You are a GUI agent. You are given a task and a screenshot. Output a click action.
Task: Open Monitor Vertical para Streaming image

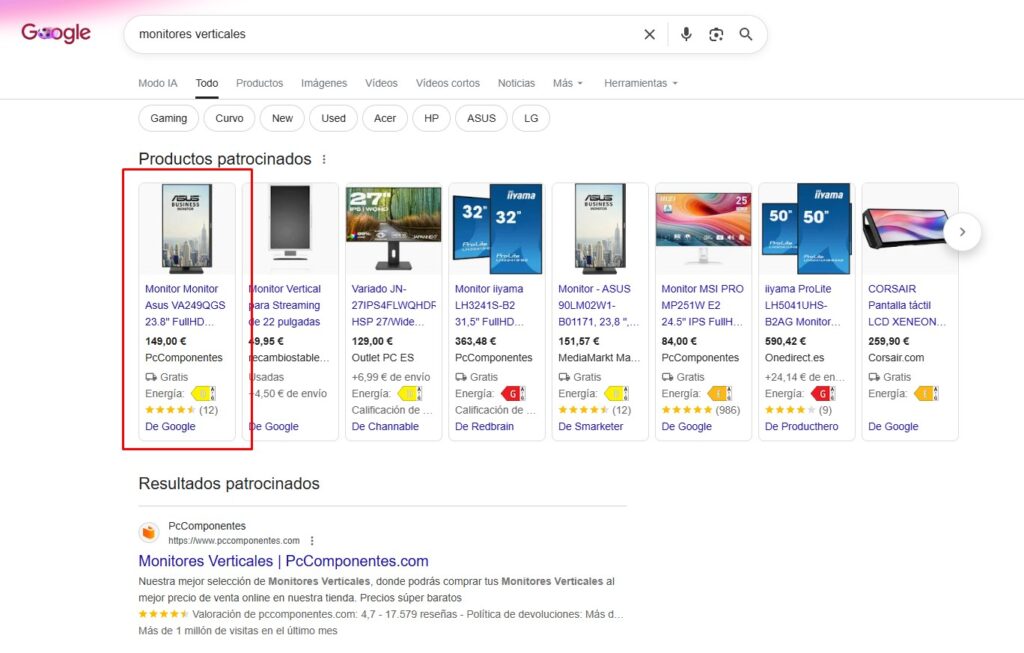290,228
